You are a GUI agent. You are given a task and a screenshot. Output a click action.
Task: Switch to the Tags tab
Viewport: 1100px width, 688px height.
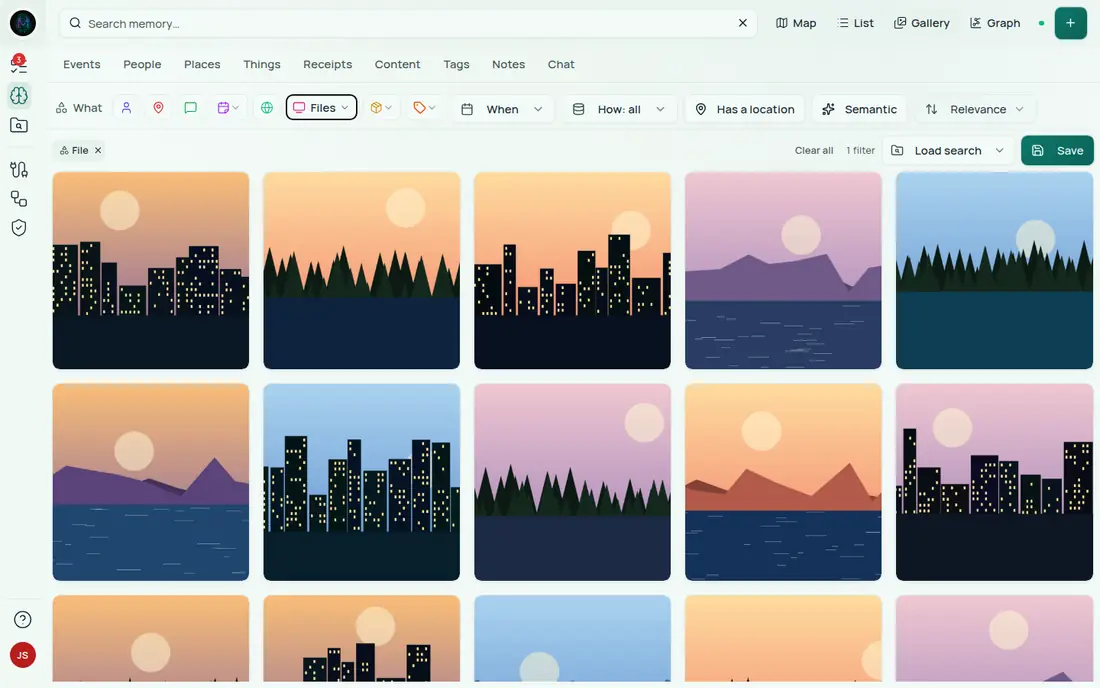pyautogui.click(x=456, y=64)
